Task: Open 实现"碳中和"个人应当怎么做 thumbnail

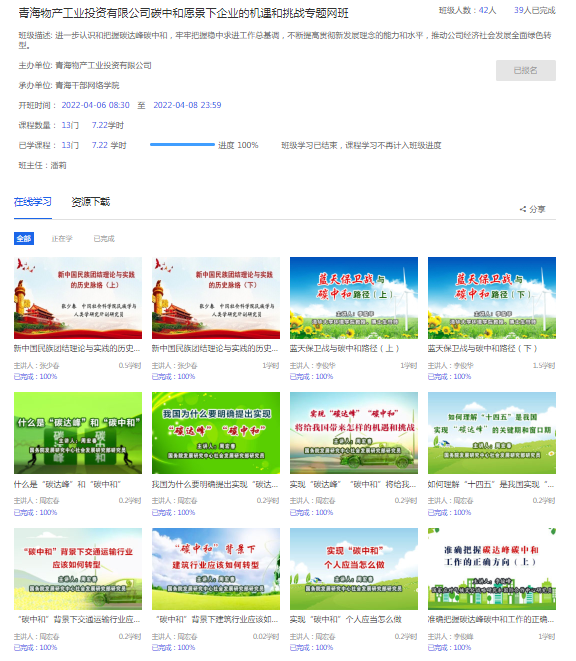Action: (x=354, y=569)
